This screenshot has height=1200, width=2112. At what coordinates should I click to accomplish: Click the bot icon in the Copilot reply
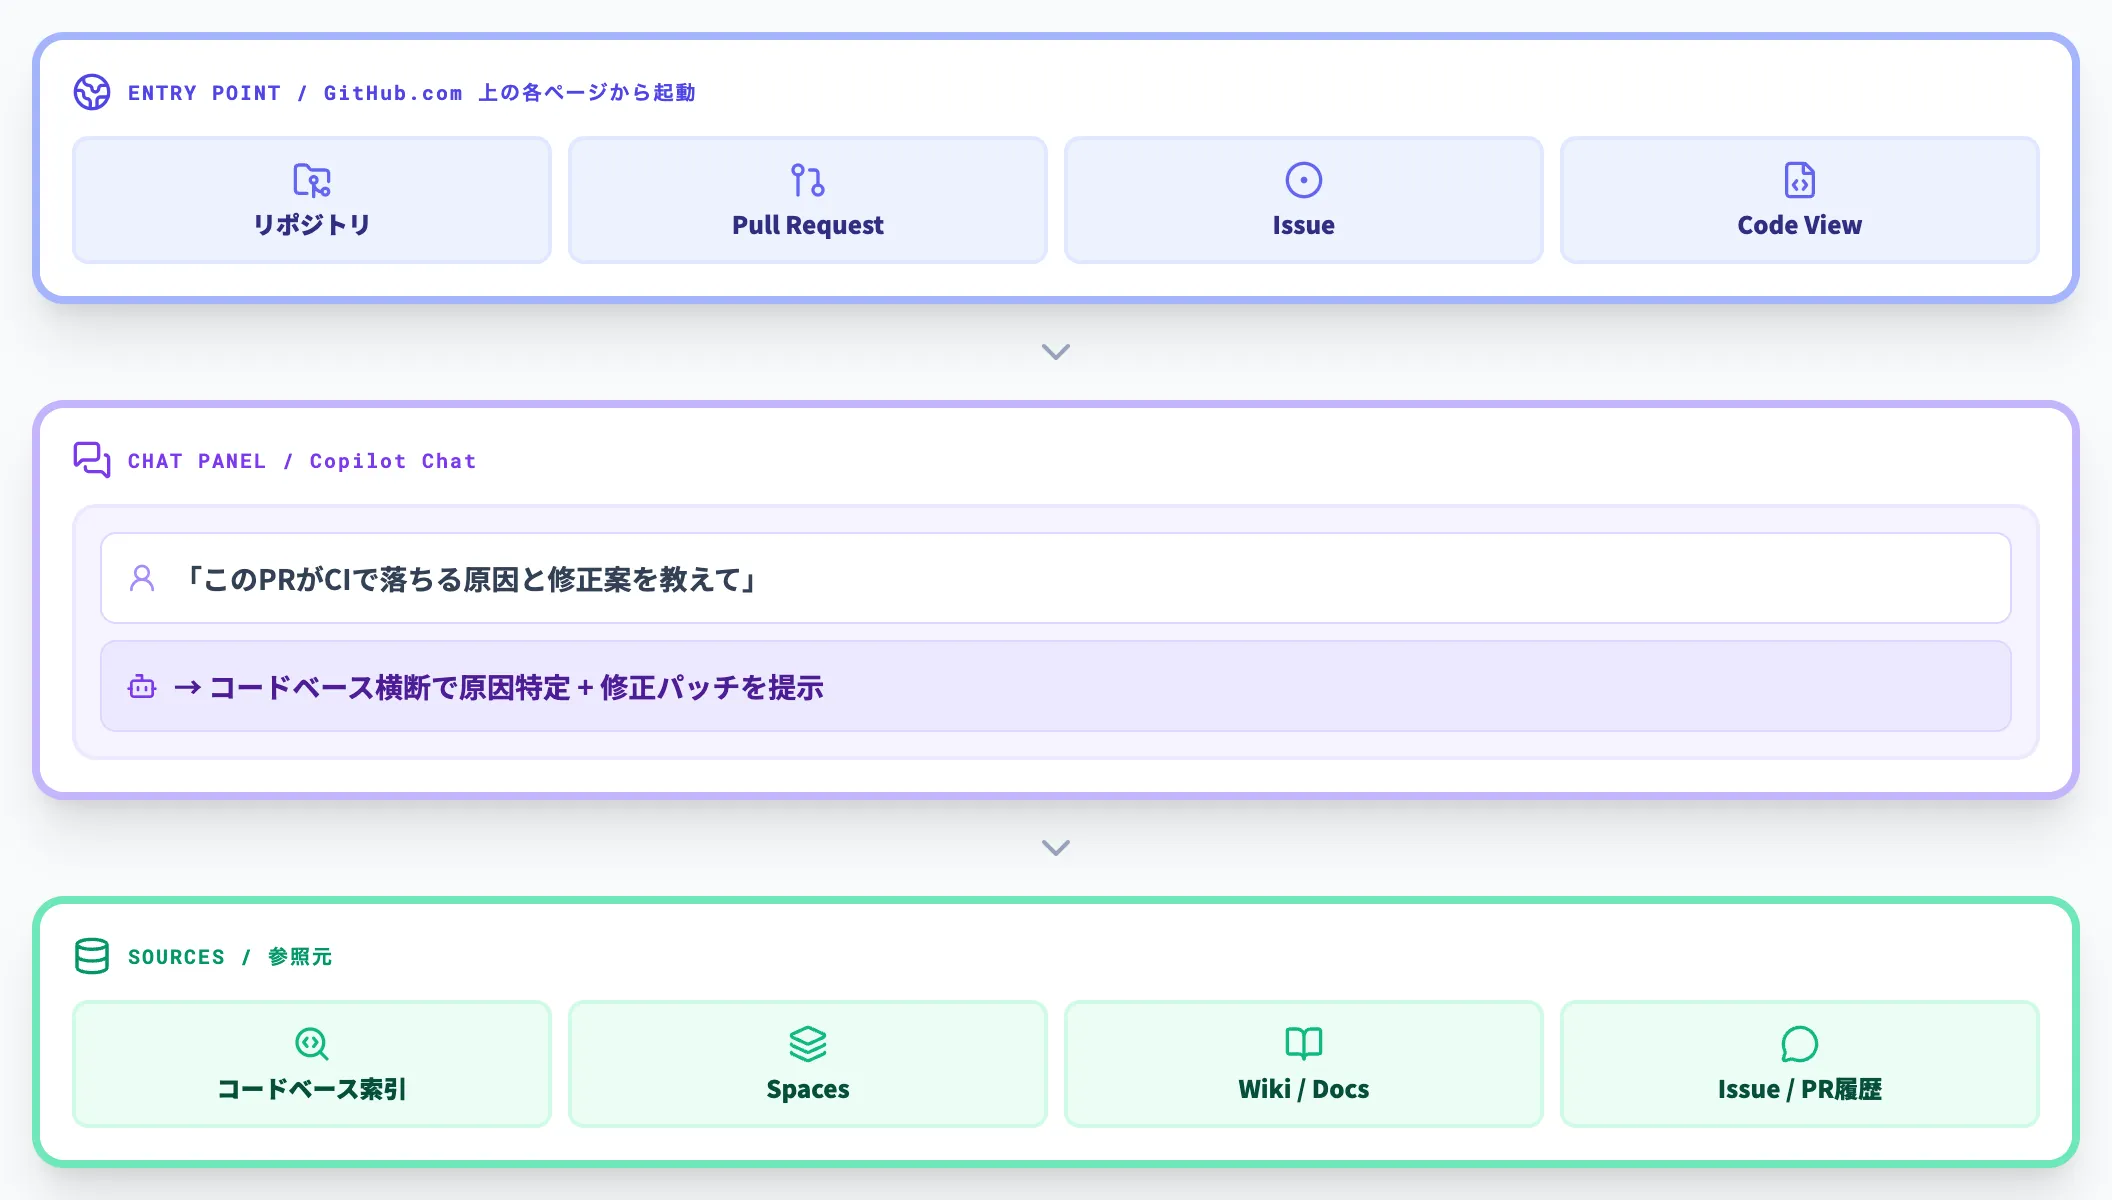142,686
